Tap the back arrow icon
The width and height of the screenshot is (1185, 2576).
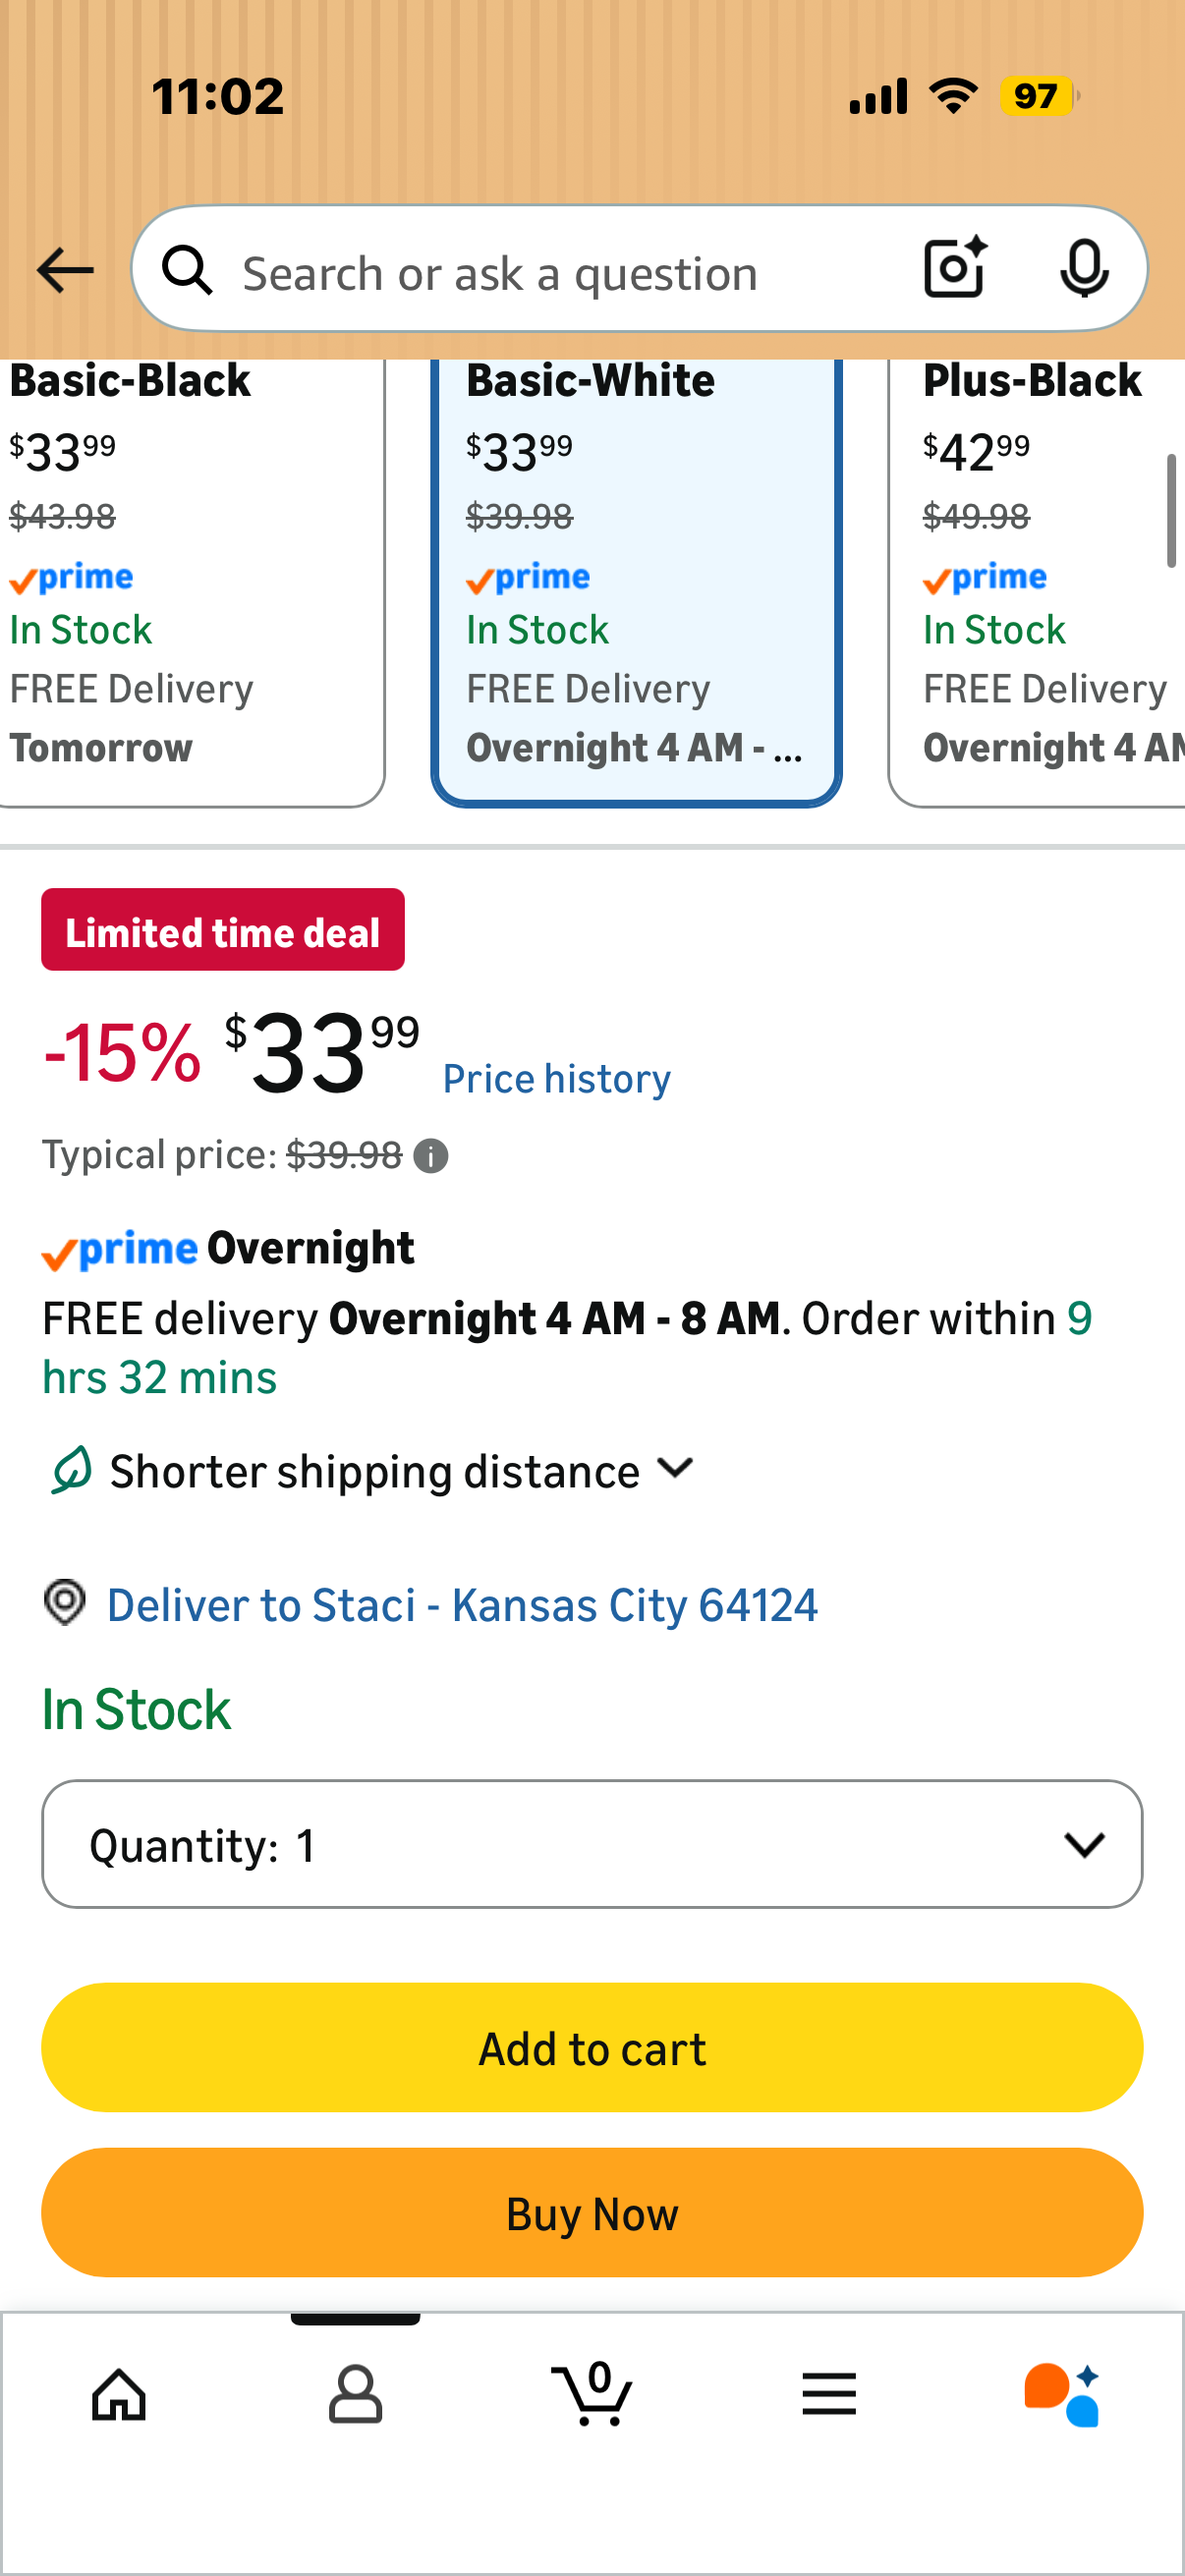click(x=65, y=271)
